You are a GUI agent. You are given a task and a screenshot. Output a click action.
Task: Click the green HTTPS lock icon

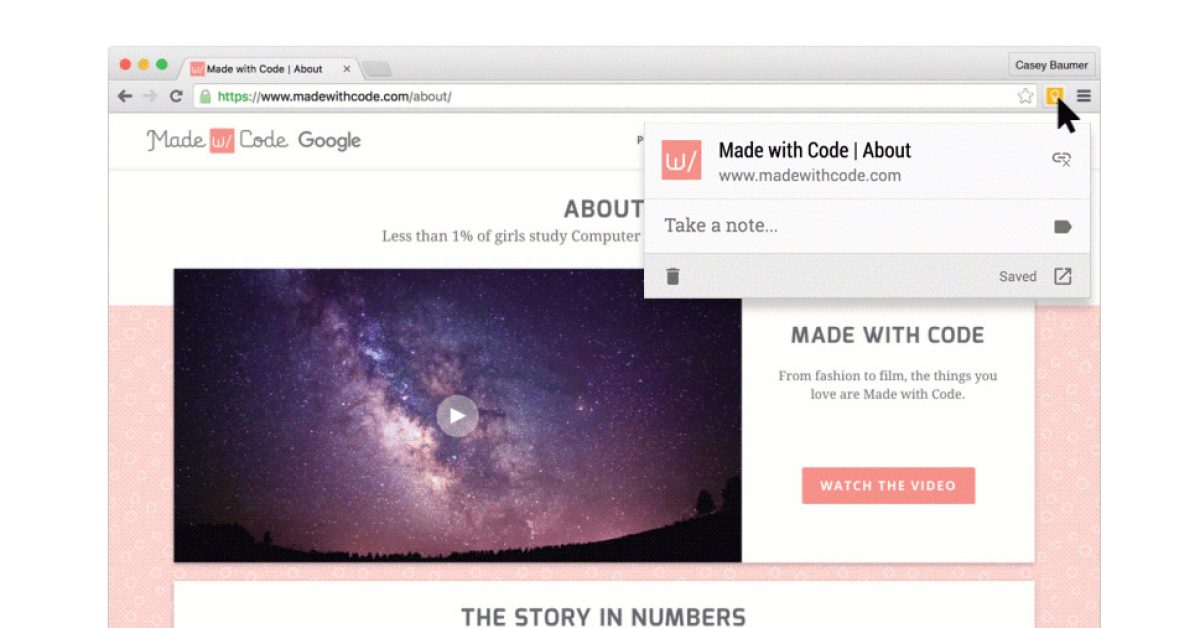point(205,97)
